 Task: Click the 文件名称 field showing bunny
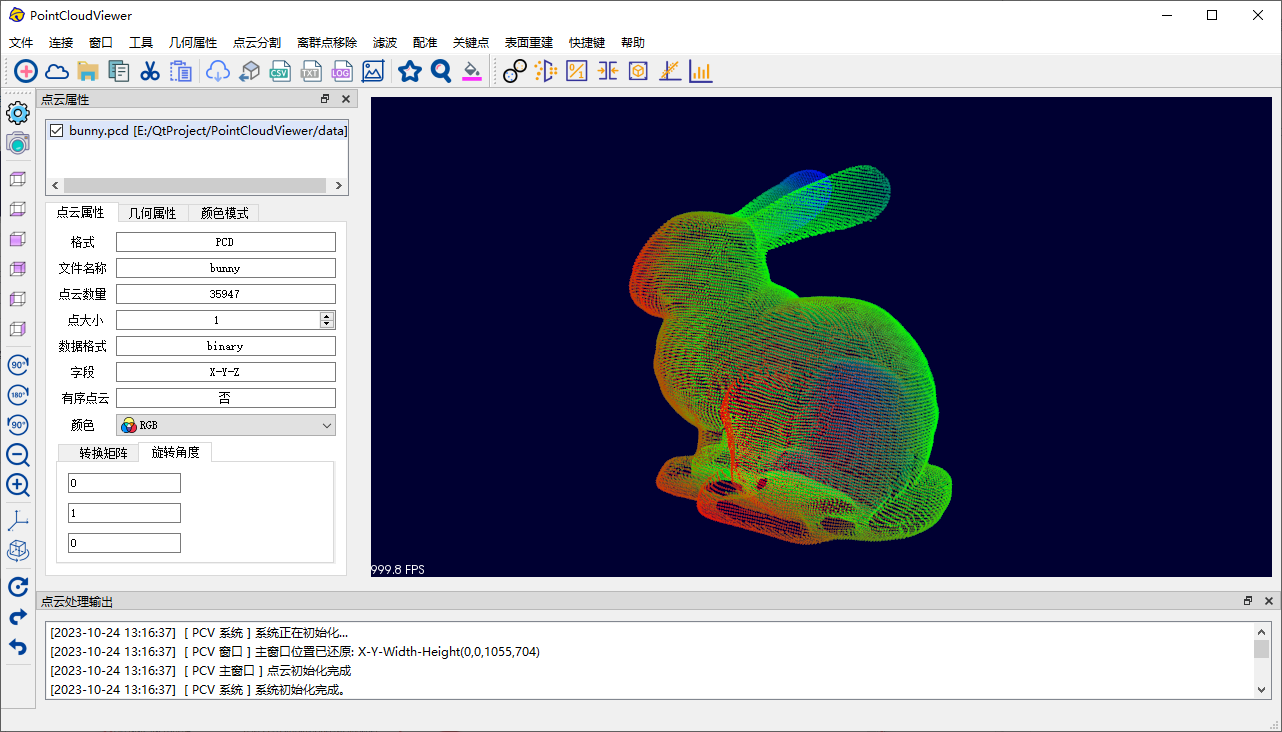pos(226,268)
